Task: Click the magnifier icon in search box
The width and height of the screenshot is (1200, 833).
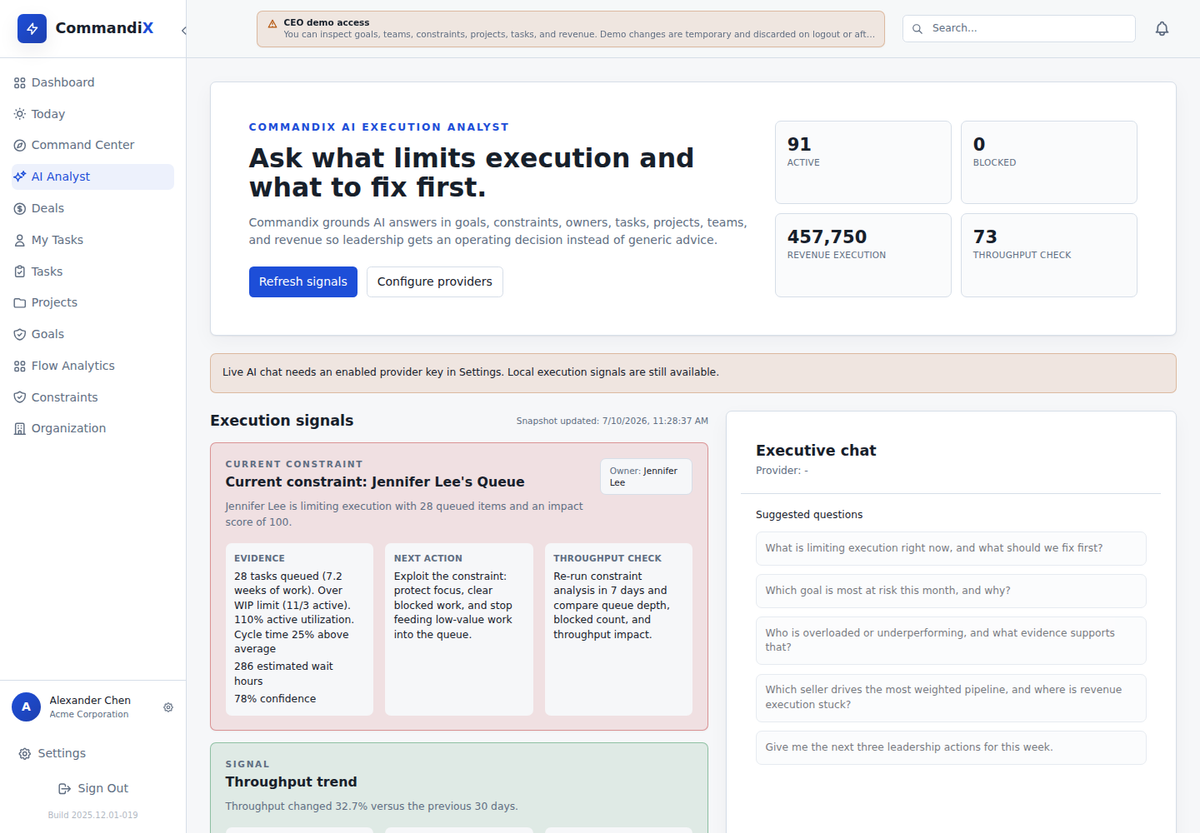Action: 918,28
